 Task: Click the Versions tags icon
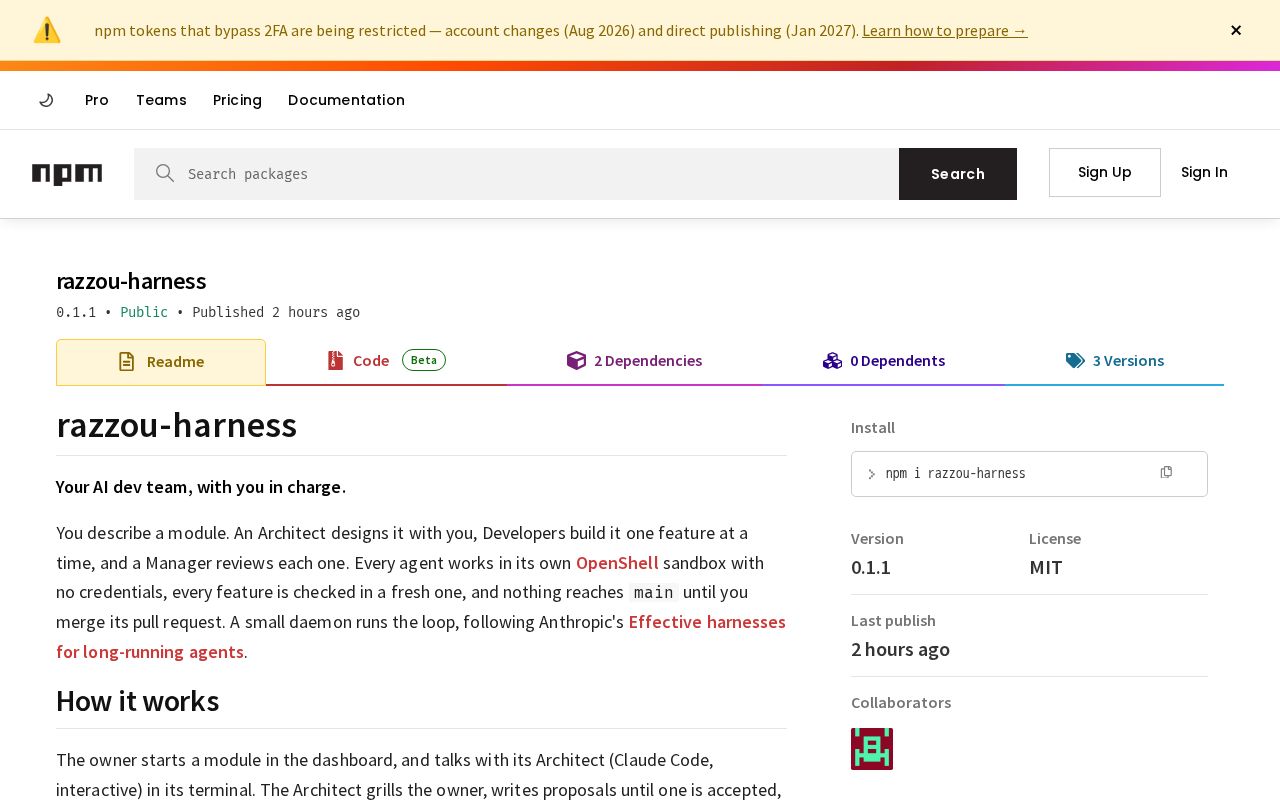point(1075,361)
